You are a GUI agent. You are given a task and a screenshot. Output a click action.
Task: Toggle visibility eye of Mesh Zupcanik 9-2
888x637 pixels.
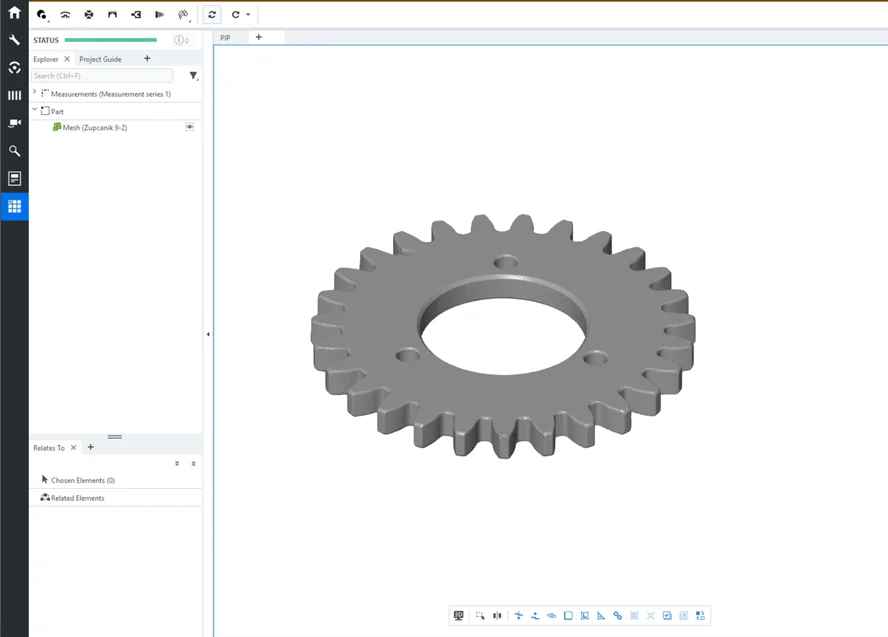190,127
